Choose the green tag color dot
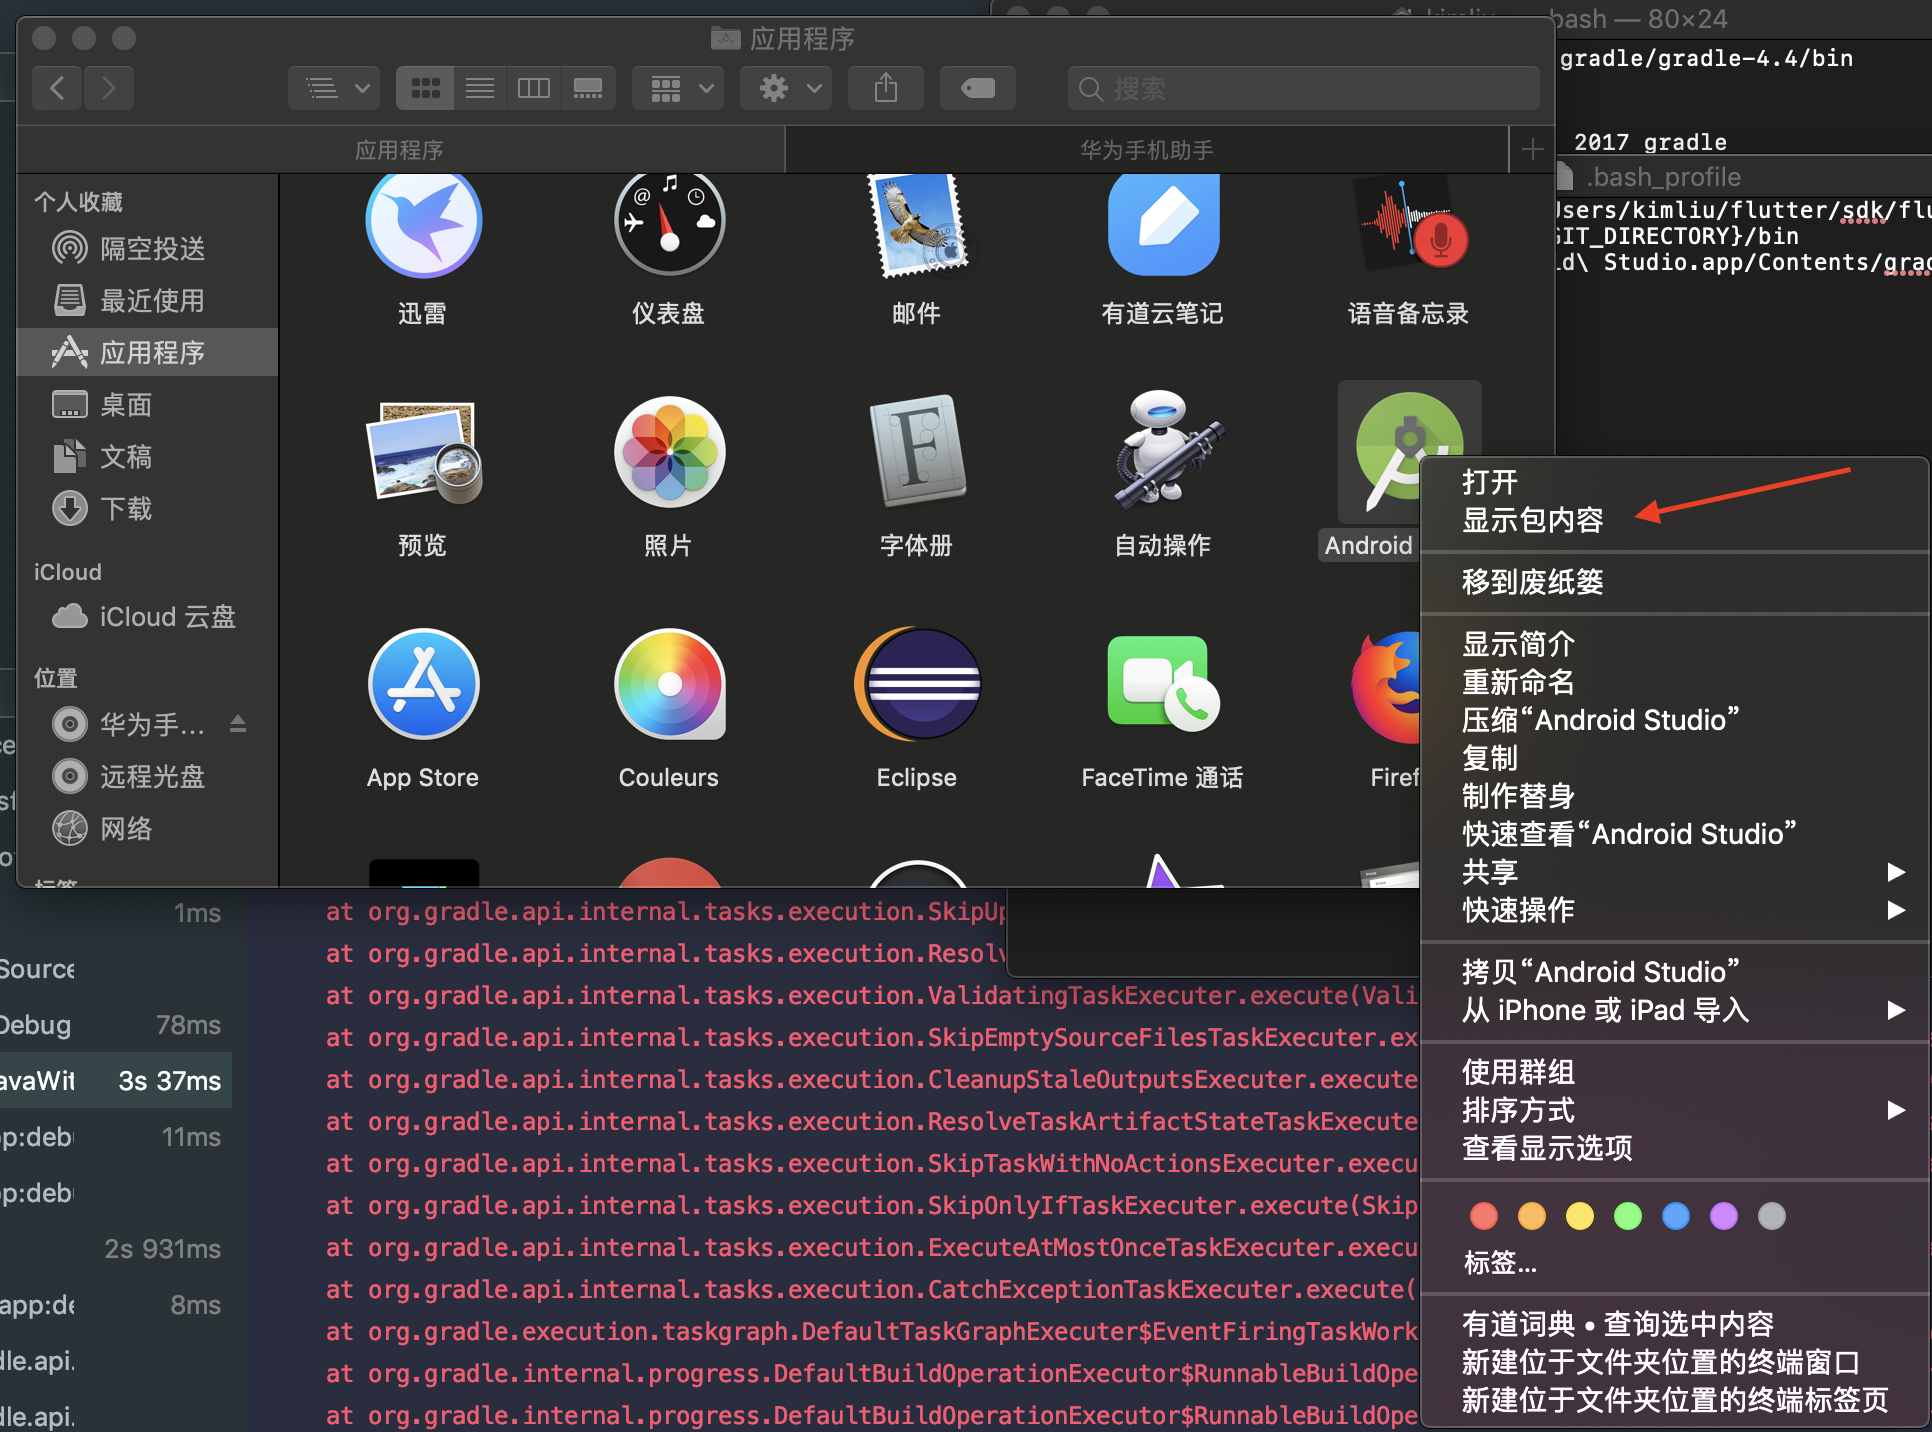 pyautogui.click(x=1627, y=1216)
